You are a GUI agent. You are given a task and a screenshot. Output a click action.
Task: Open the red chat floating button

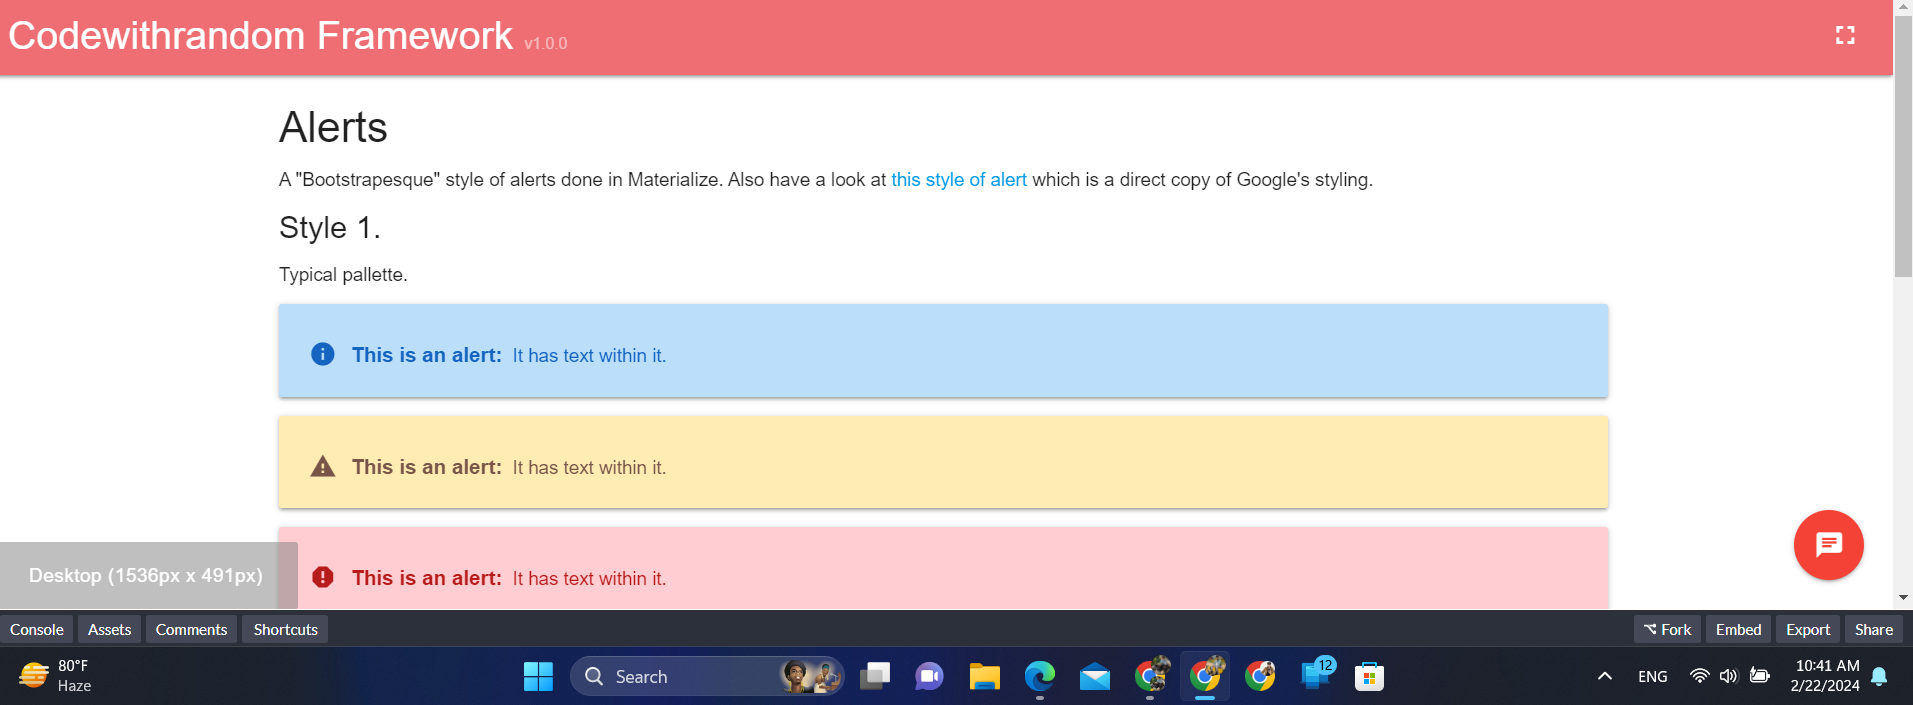pyautogui.click(x=1828, y=545)
